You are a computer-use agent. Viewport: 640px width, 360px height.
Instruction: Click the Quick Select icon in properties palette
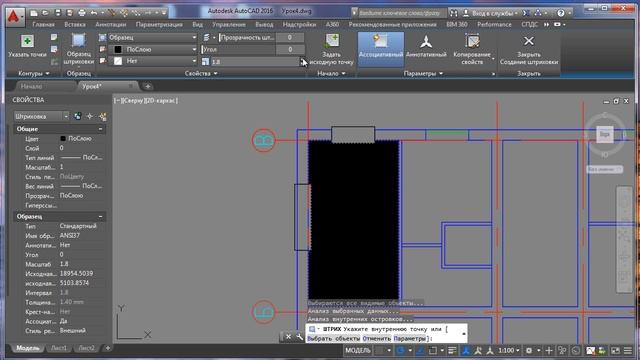(103, 117)
